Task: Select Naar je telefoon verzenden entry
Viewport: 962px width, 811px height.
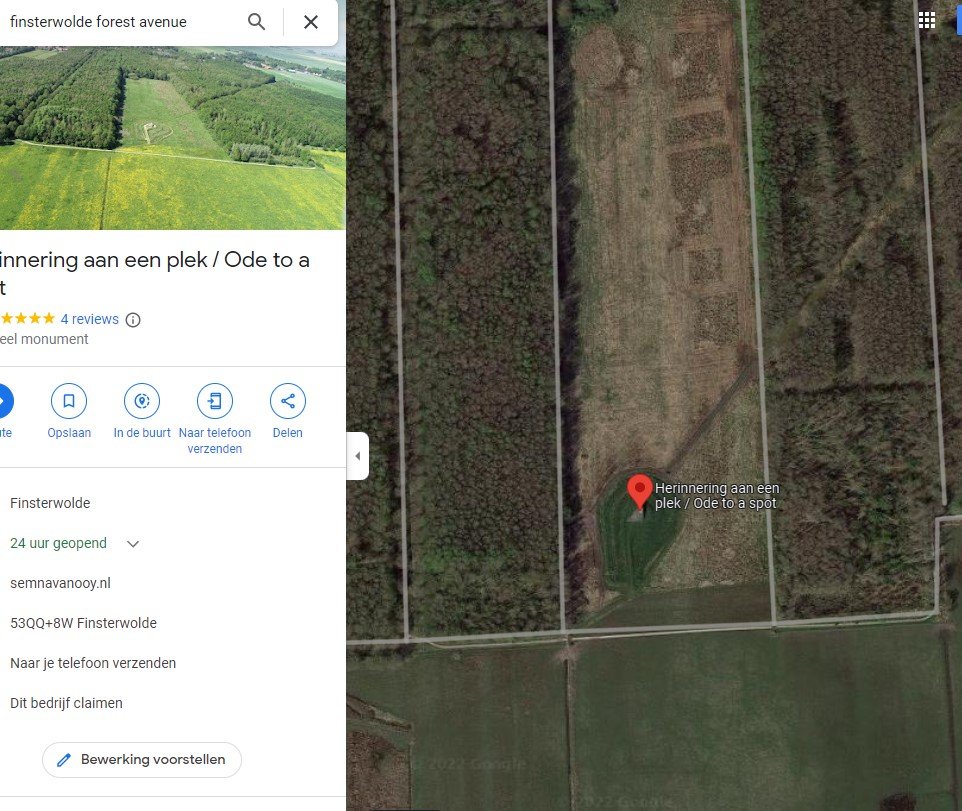Action: pyautogui.click(x=93, y=663)
